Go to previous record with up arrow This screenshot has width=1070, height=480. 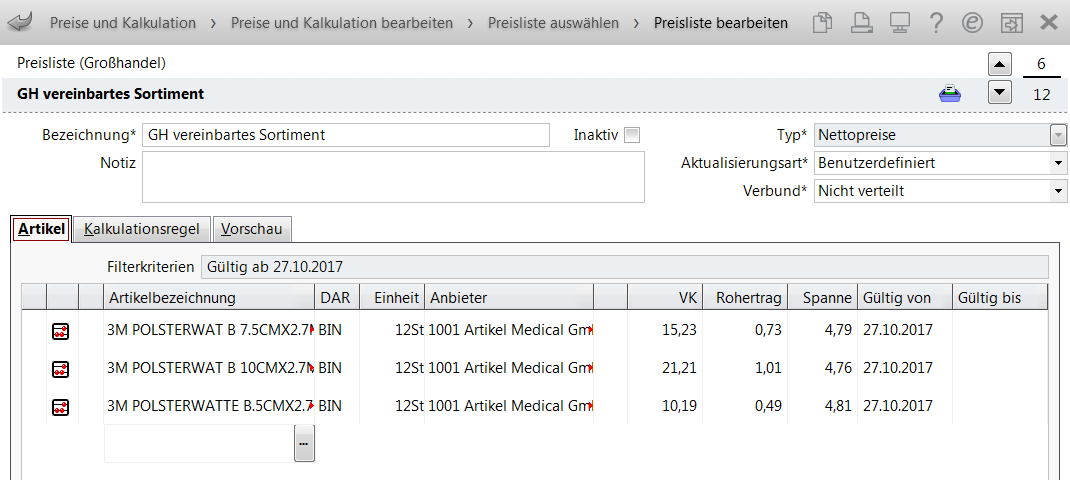1000,65
